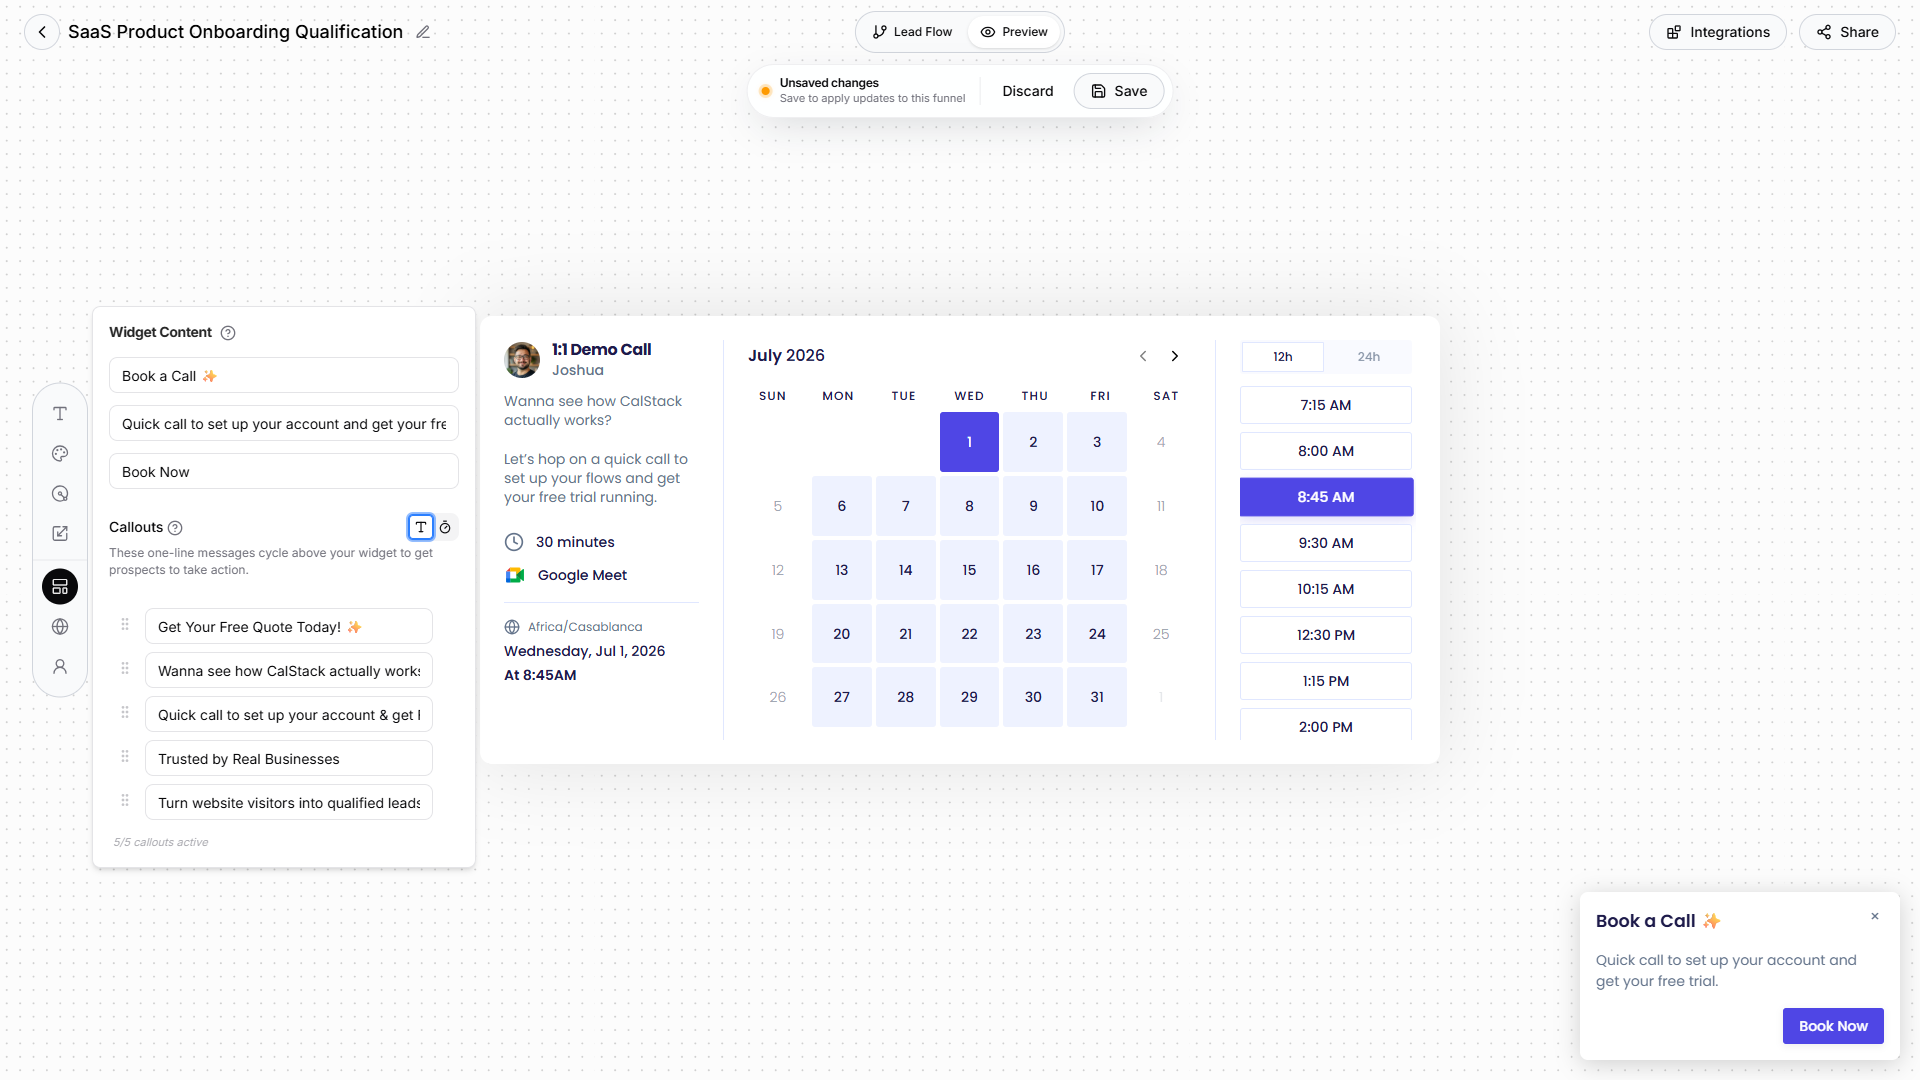Click the Africa/Casablanca timezone globe

[512, 627]
